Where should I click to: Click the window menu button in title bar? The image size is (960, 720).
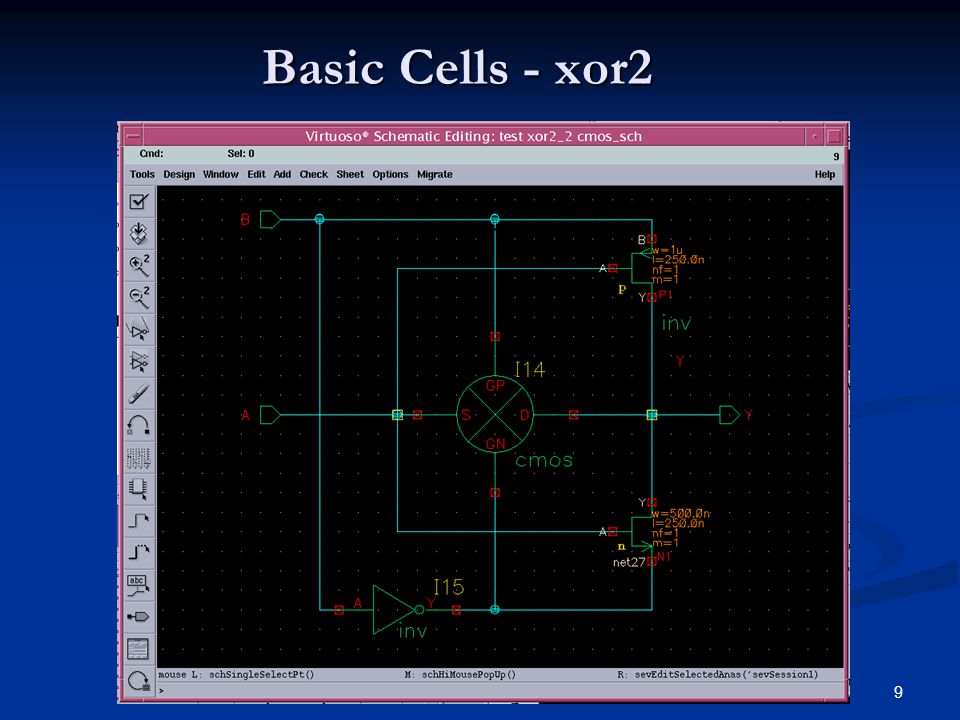(x=132, y=136)
